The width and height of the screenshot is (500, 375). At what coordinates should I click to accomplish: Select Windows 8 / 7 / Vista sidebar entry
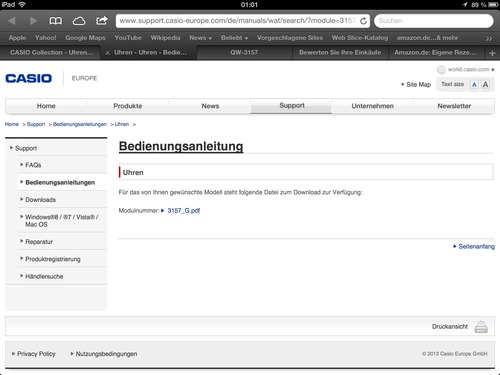pos(62,221)
